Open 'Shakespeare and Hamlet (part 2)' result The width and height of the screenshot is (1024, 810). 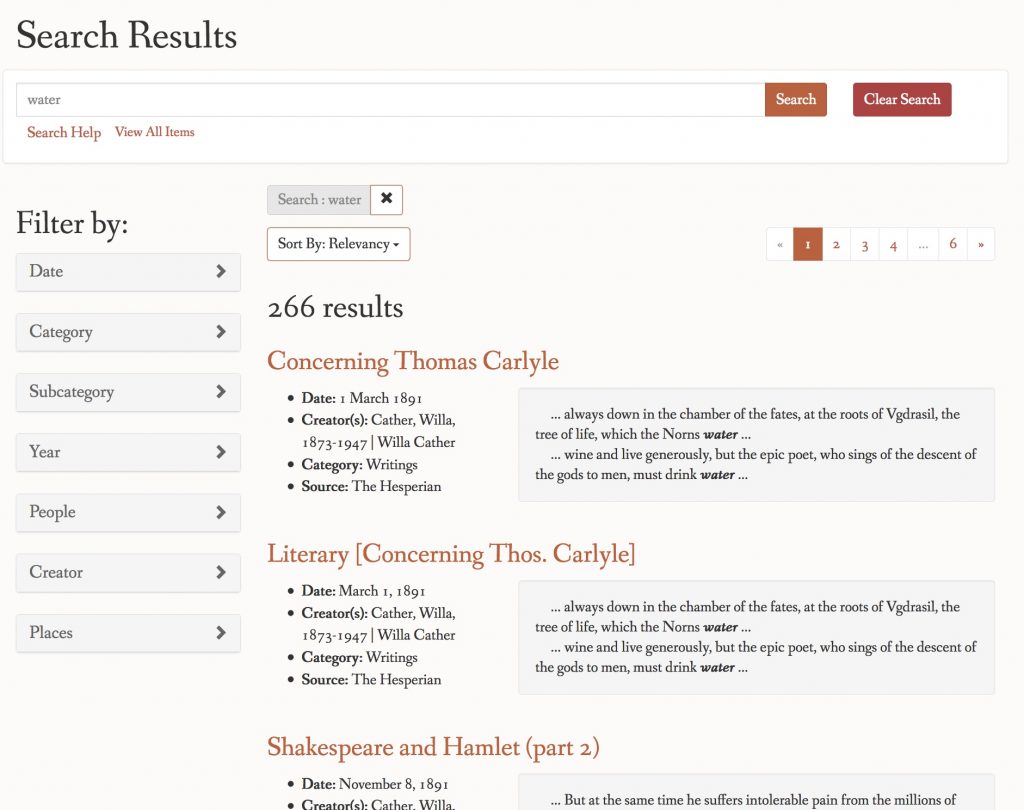click(x=433, y=747)
